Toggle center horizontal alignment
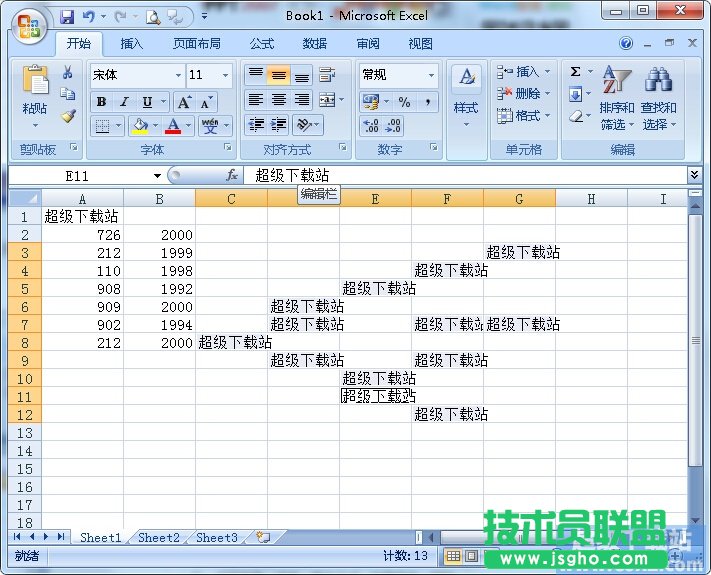Viewport: 711px width, 575px height. tap(279, 100)
